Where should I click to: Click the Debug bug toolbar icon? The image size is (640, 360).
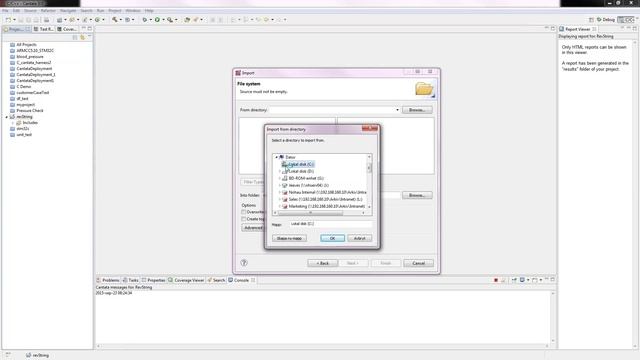144,20
